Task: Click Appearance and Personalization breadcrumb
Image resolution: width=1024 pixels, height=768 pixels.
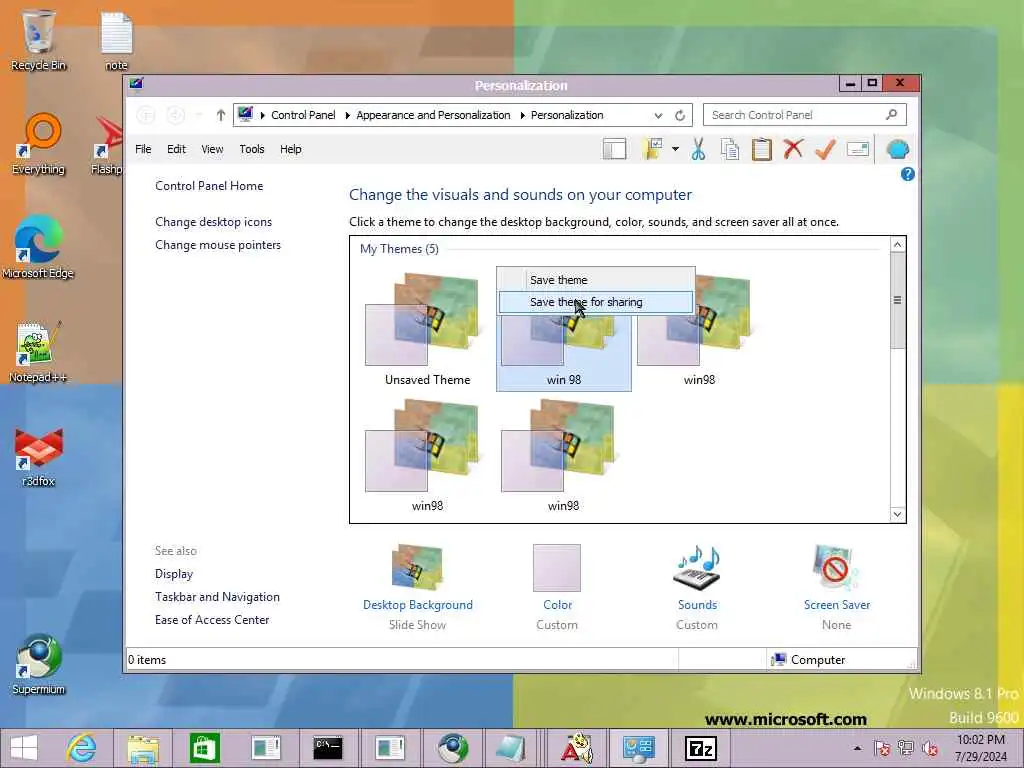Action: [433, 115]
